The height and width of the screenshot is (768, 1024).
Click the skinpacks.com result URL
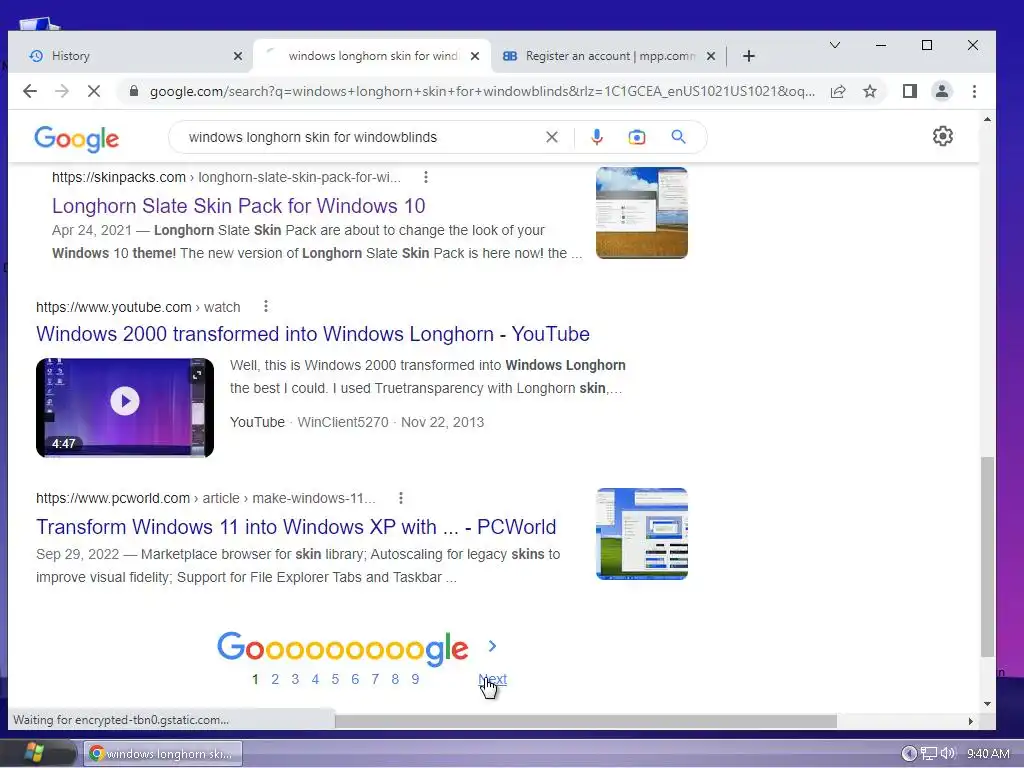227,177
